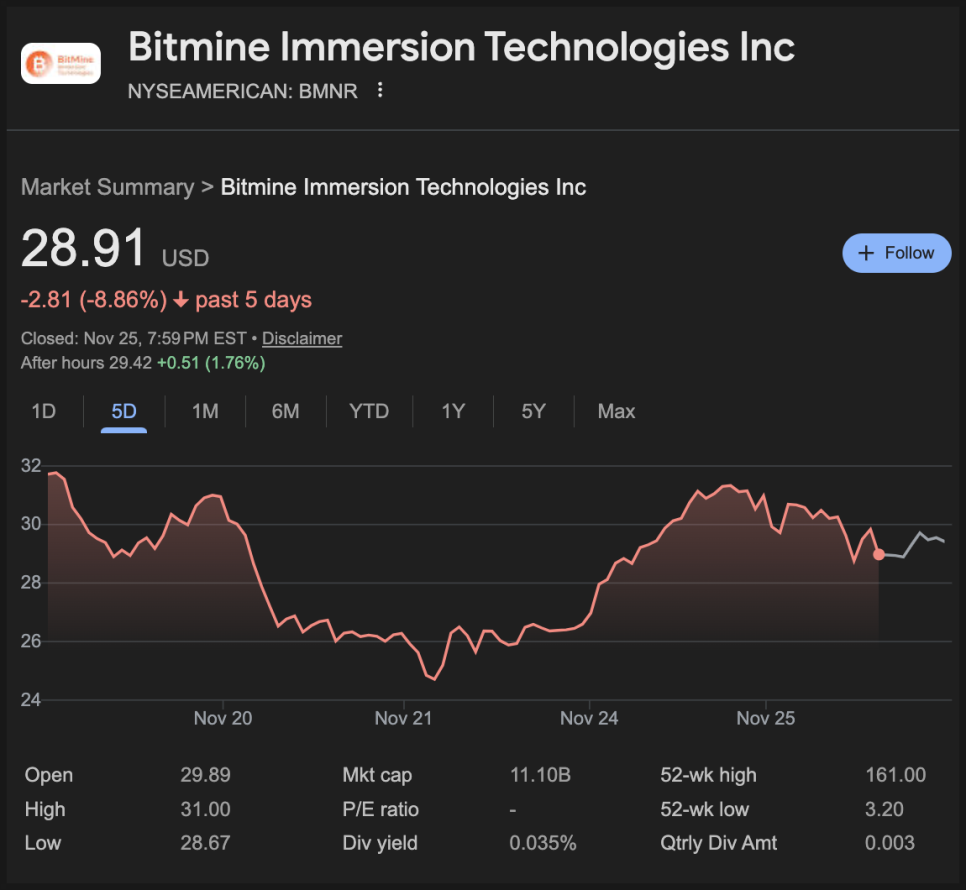Click the red closing price dot on chart
966x890 pixels.
coord(878,554)
